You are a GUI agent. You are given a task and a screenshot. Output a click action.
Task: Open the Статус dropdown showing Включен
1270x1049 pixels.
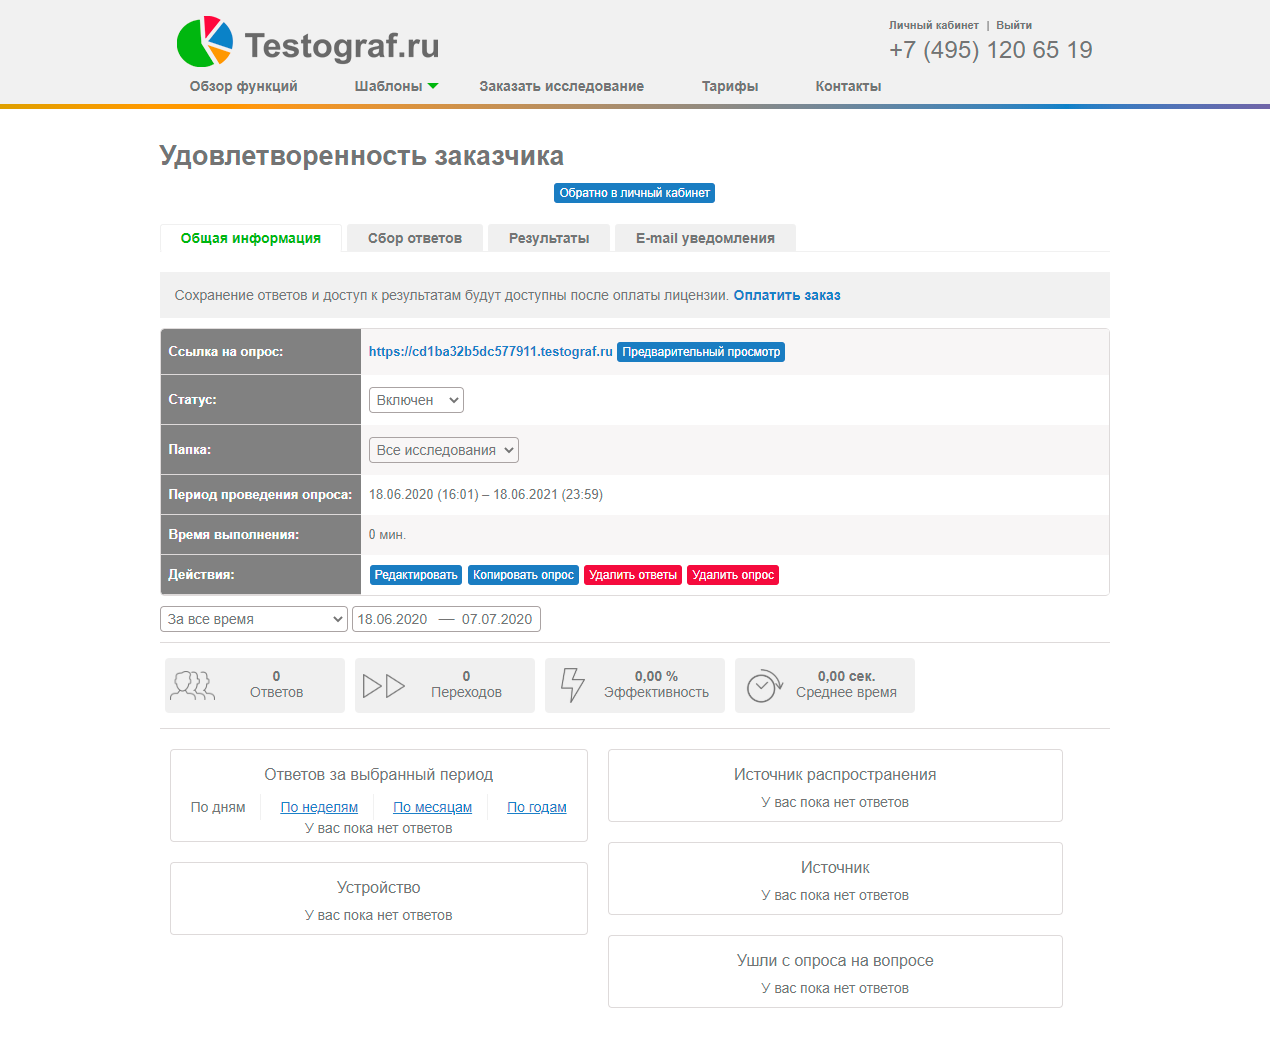(x=416, y=399)
